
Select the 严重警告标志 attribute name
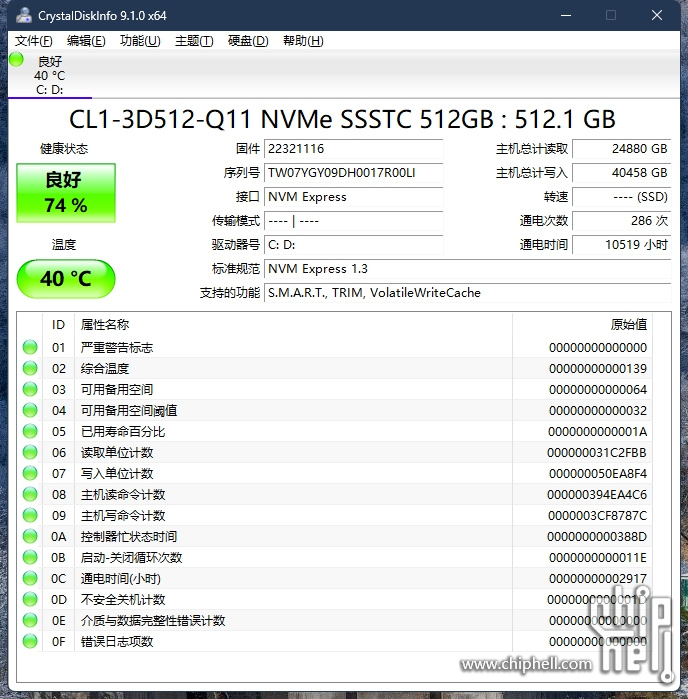click(117, 348)
